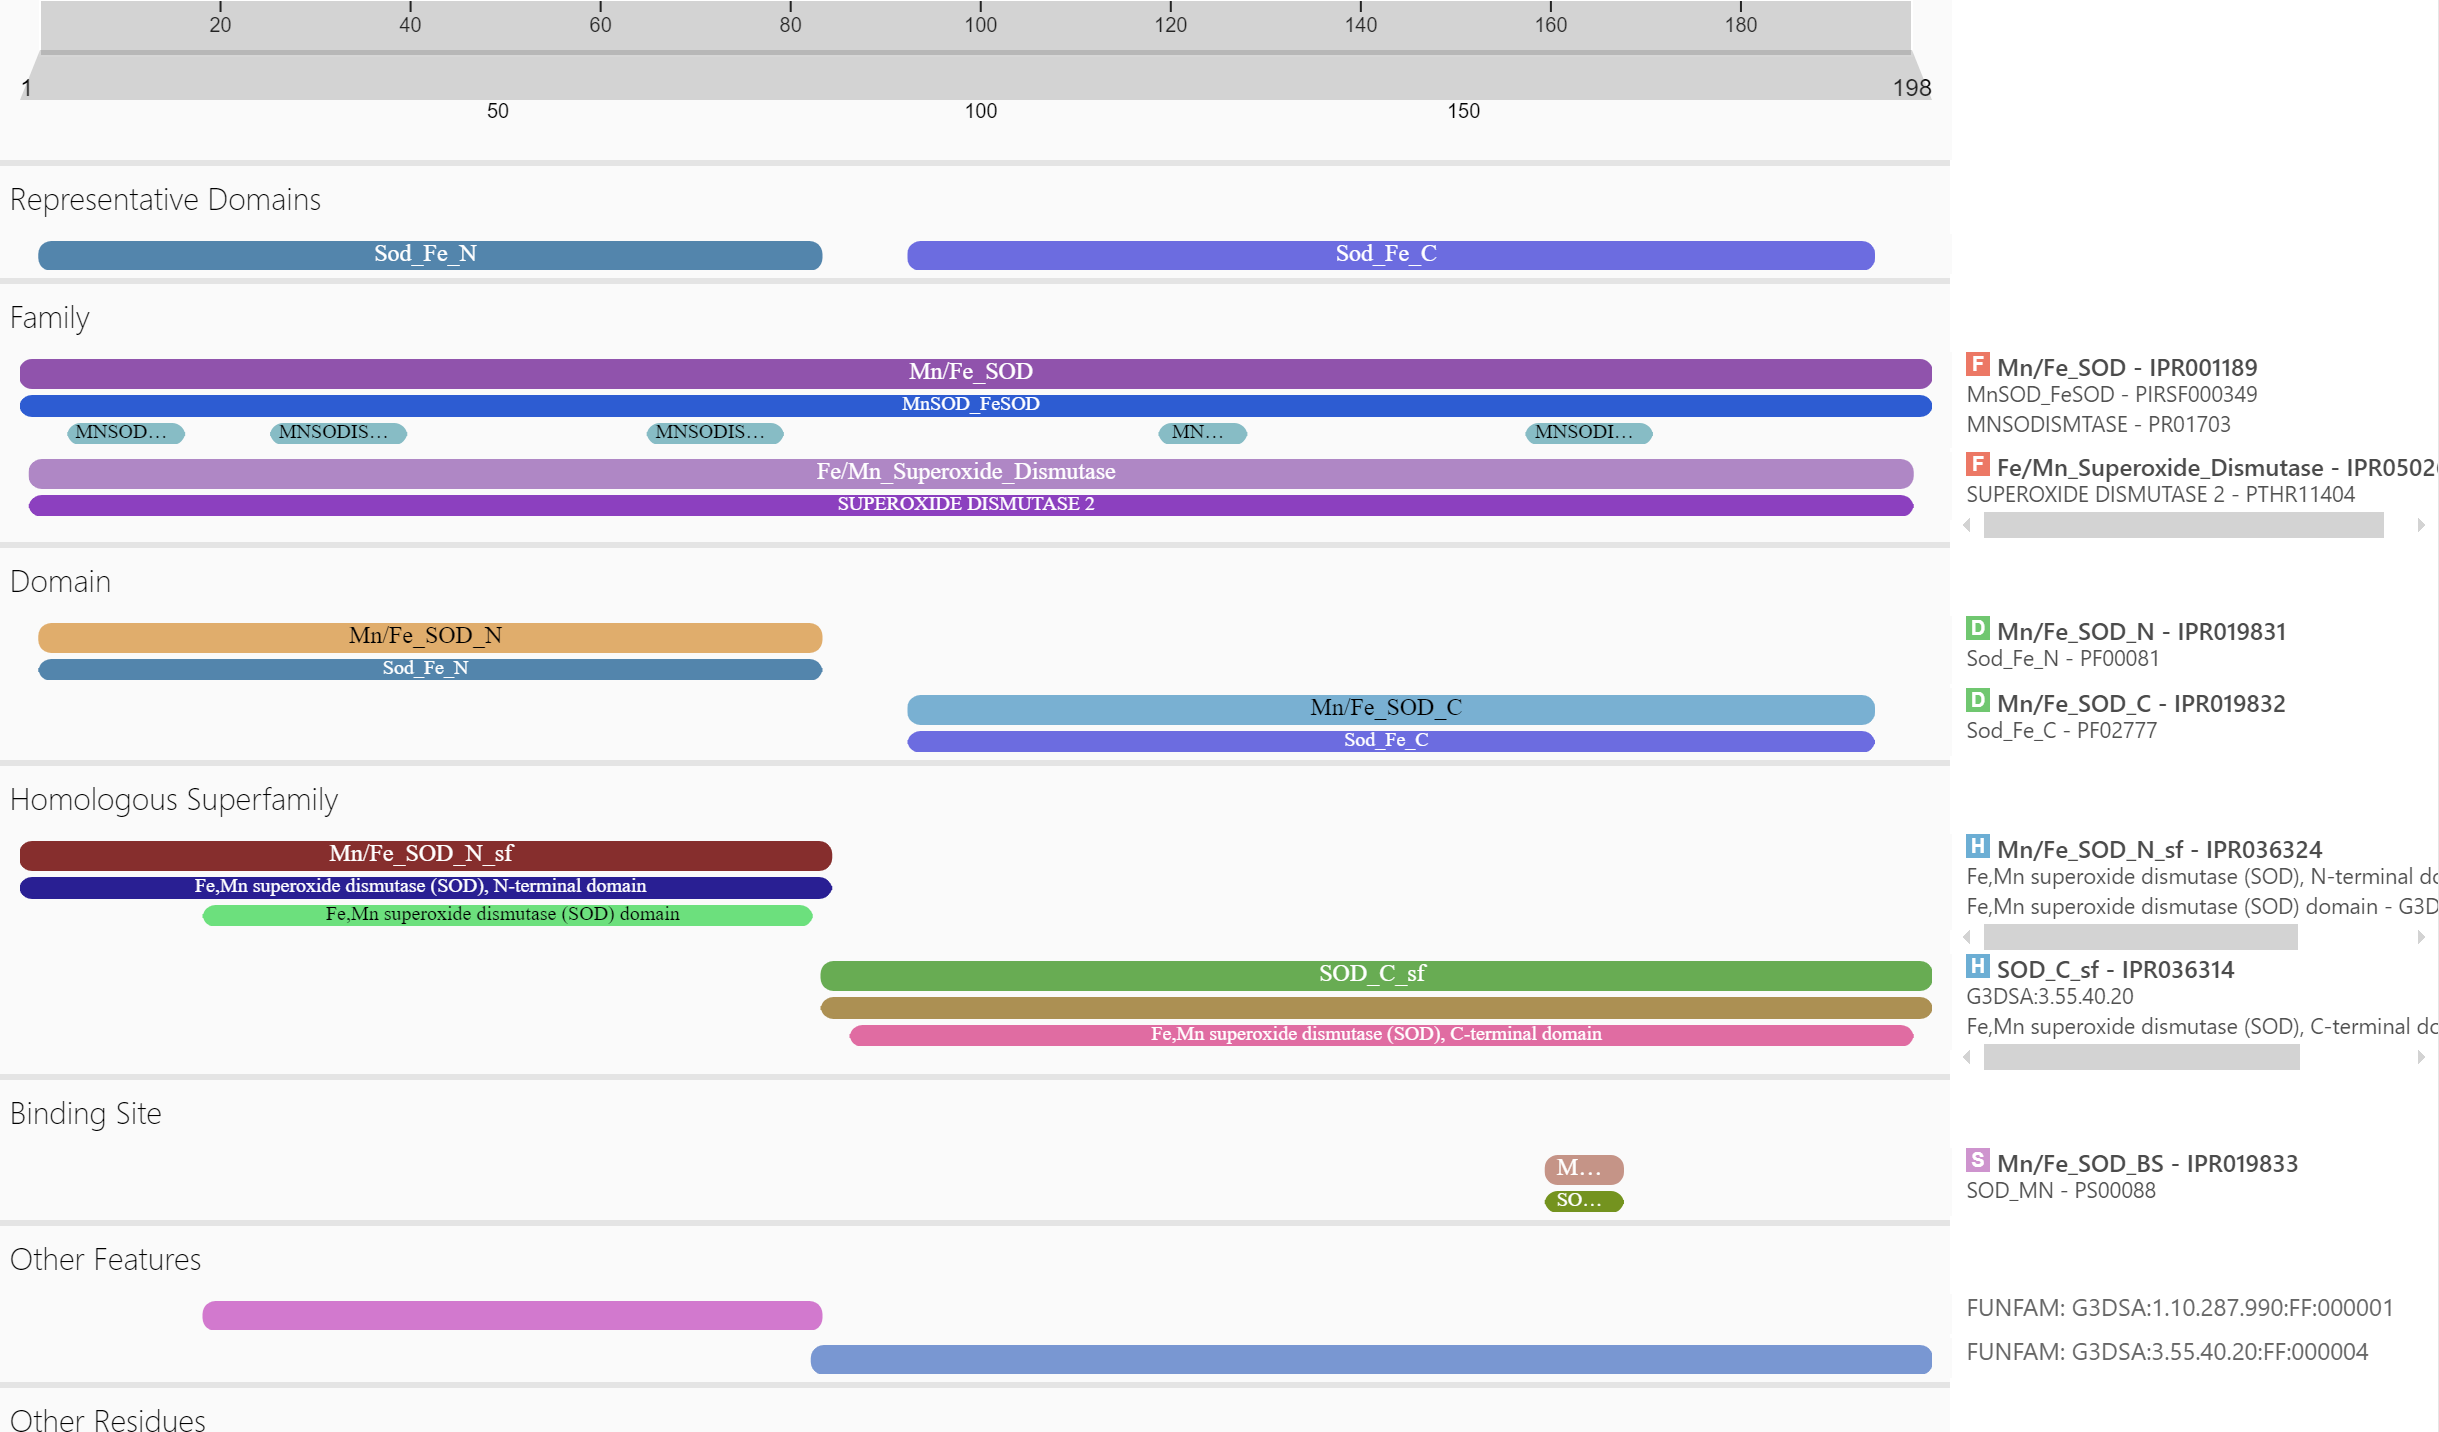The image size is (2439, 1432).
Task: Open SOD_MN - PS00088 link
Action: 2060,1191
